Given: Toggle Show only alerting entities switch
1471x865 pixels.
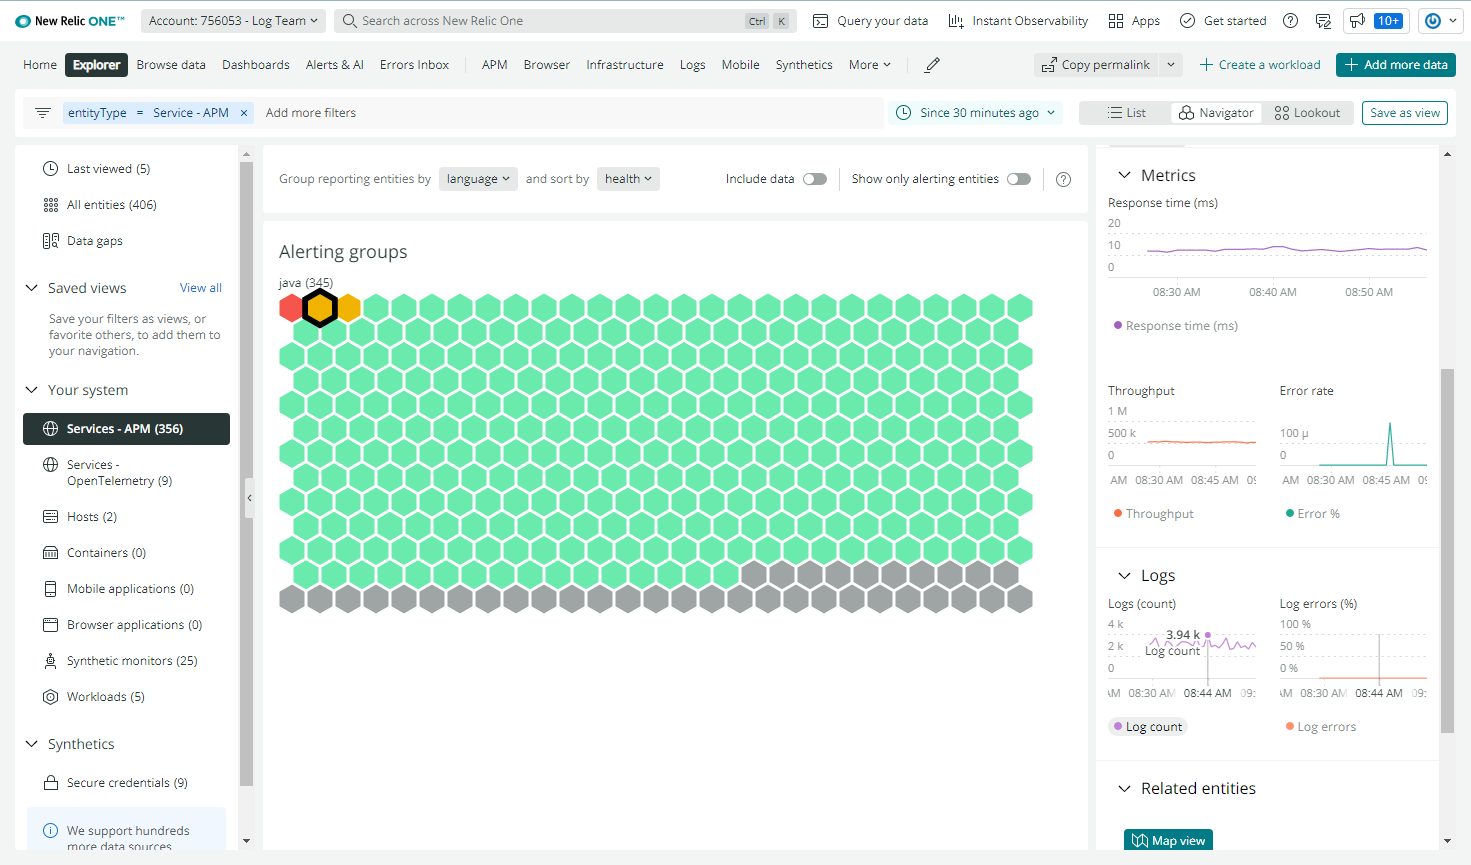Looking at the screenshot, I should point(1019,179).
